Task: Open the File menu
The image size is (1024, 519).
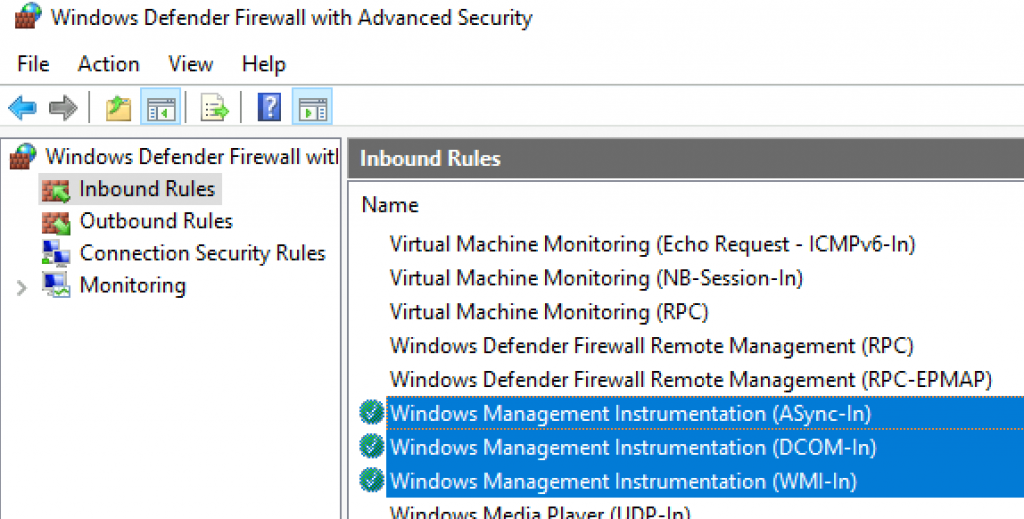Action: tap(33, 64)
